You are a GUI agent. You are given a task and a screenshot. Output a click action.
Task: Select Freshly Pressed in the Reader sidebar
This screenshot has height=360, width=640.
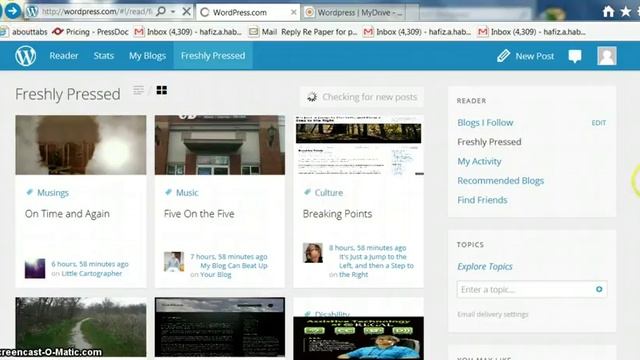pyautogui.click(x=489, y=142)
